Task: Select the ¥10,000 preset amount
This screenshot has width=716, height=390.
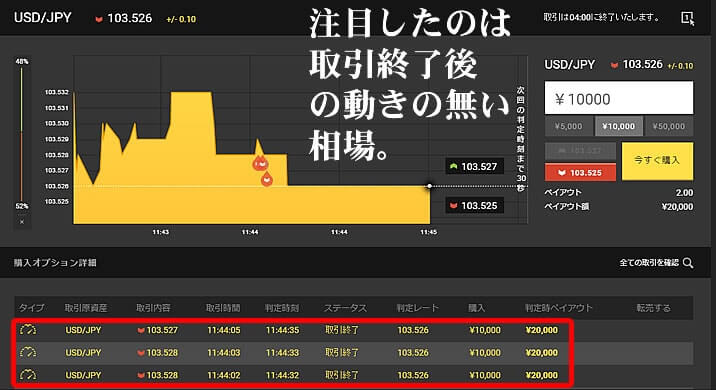Action: (618, 126)
